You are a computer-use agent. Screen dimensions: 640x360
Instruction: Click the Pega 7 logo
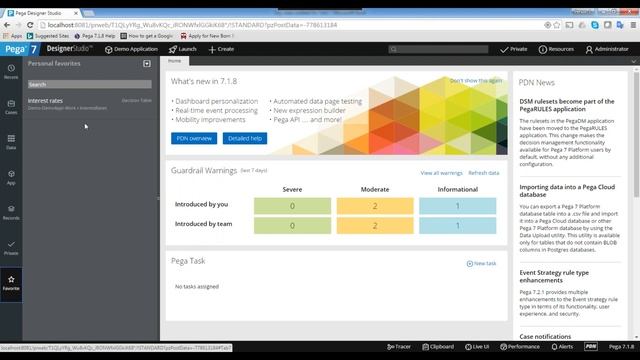coord(20,49)
